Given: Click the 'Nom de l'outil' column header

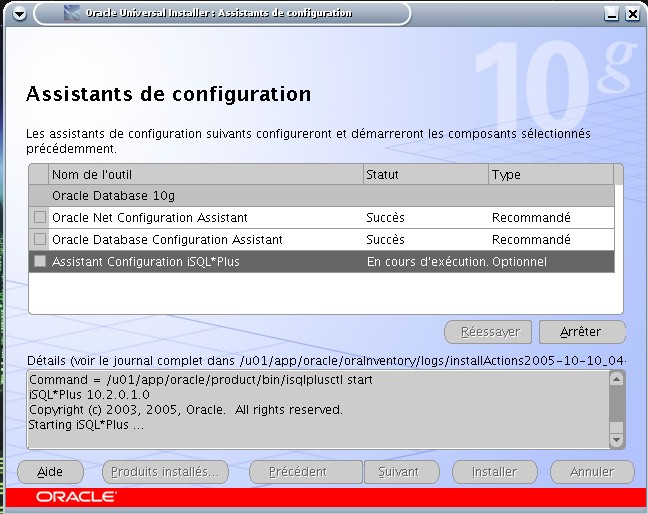Looking at the screenshot, I should (206, 174).
